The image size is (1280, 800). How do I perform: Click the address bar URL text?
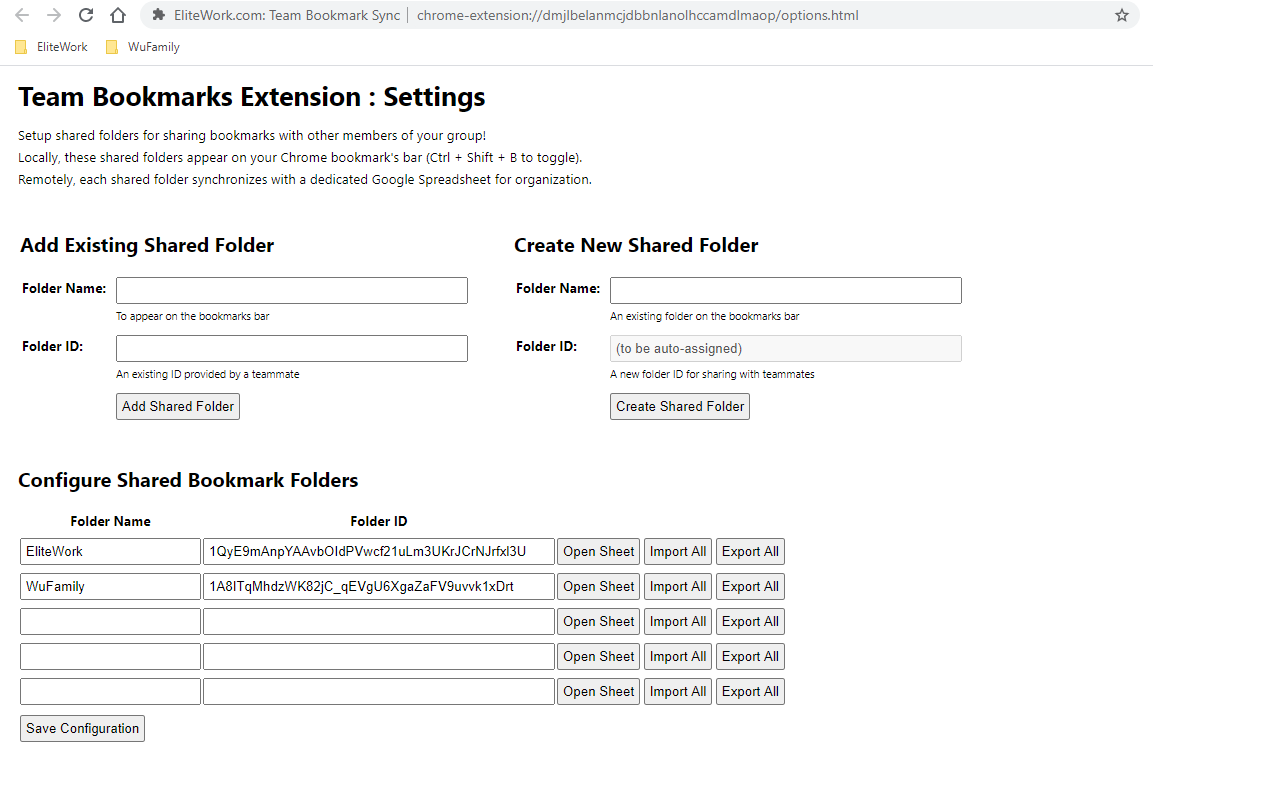pyautogui.click(x=637, y=15)
